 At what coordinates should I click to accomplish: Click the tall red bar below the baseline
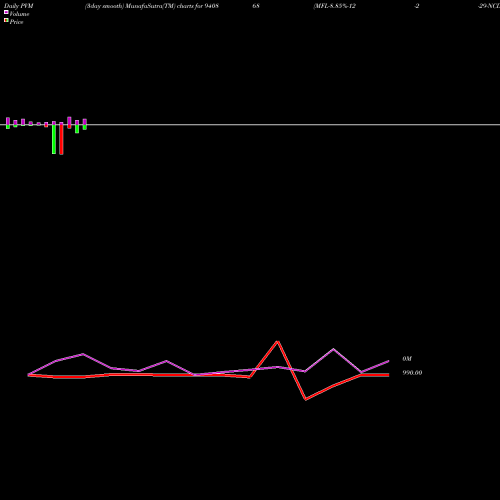point(61,139)
